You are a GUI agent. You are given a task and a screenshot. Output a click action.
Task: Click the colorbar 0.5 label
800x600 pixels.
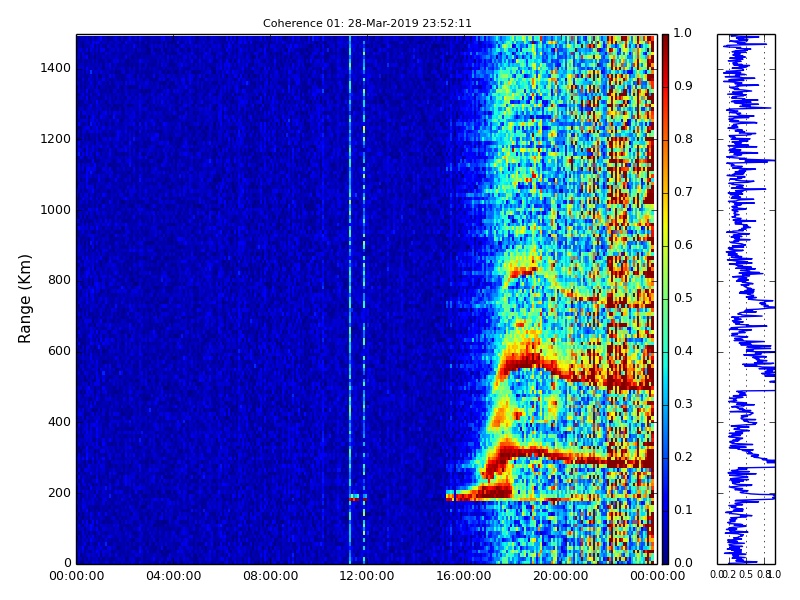[x=683, y=298]
